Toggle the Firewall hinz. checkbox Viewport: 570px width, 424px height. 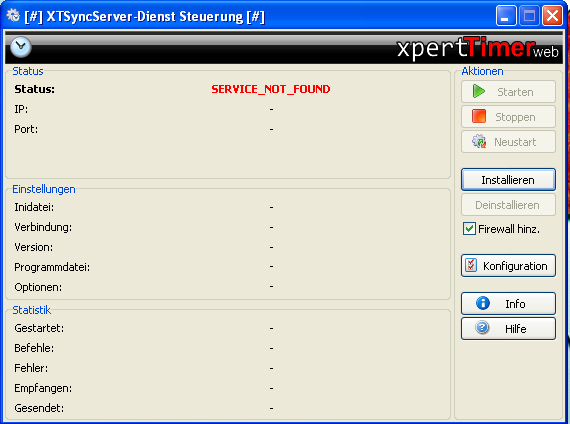coord(469,229)
